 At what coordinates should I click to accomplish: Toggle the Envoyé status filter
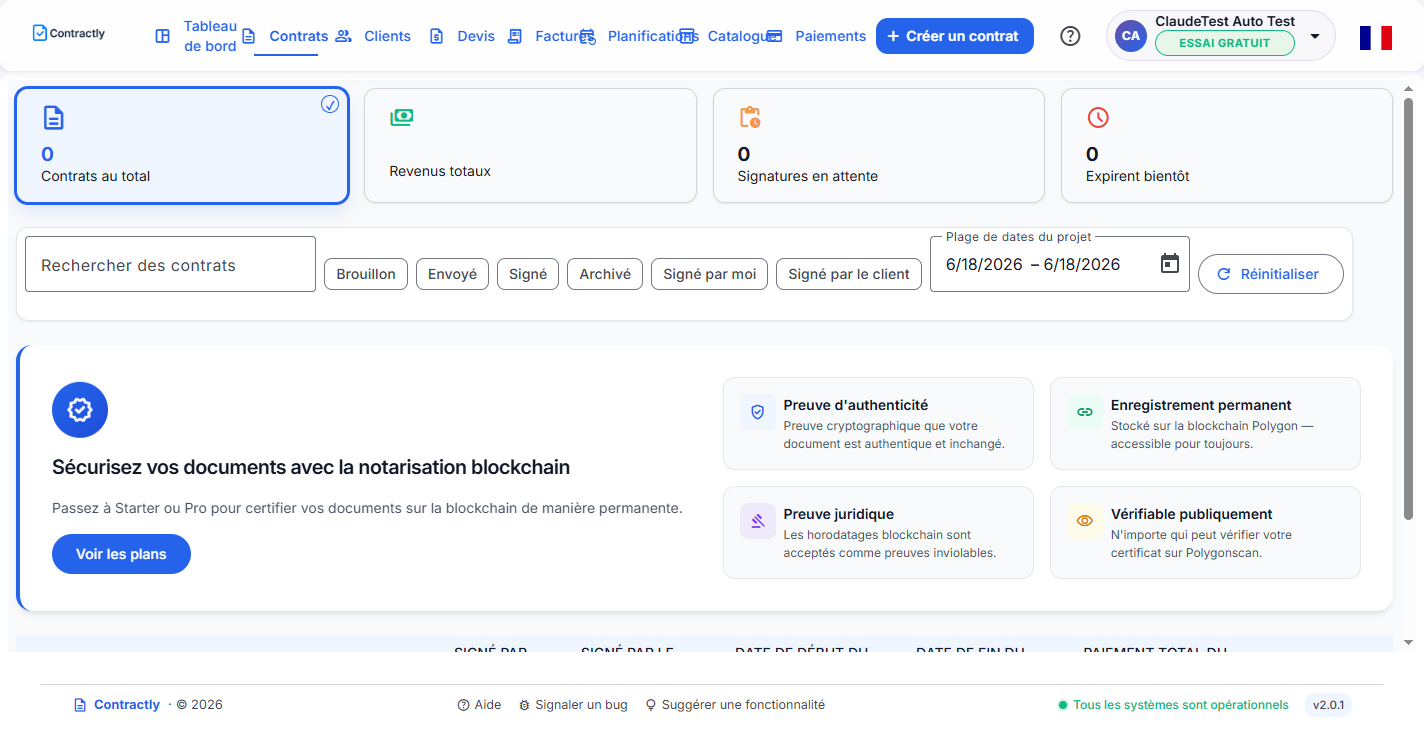pyautogui.click(x=452, y=274)
